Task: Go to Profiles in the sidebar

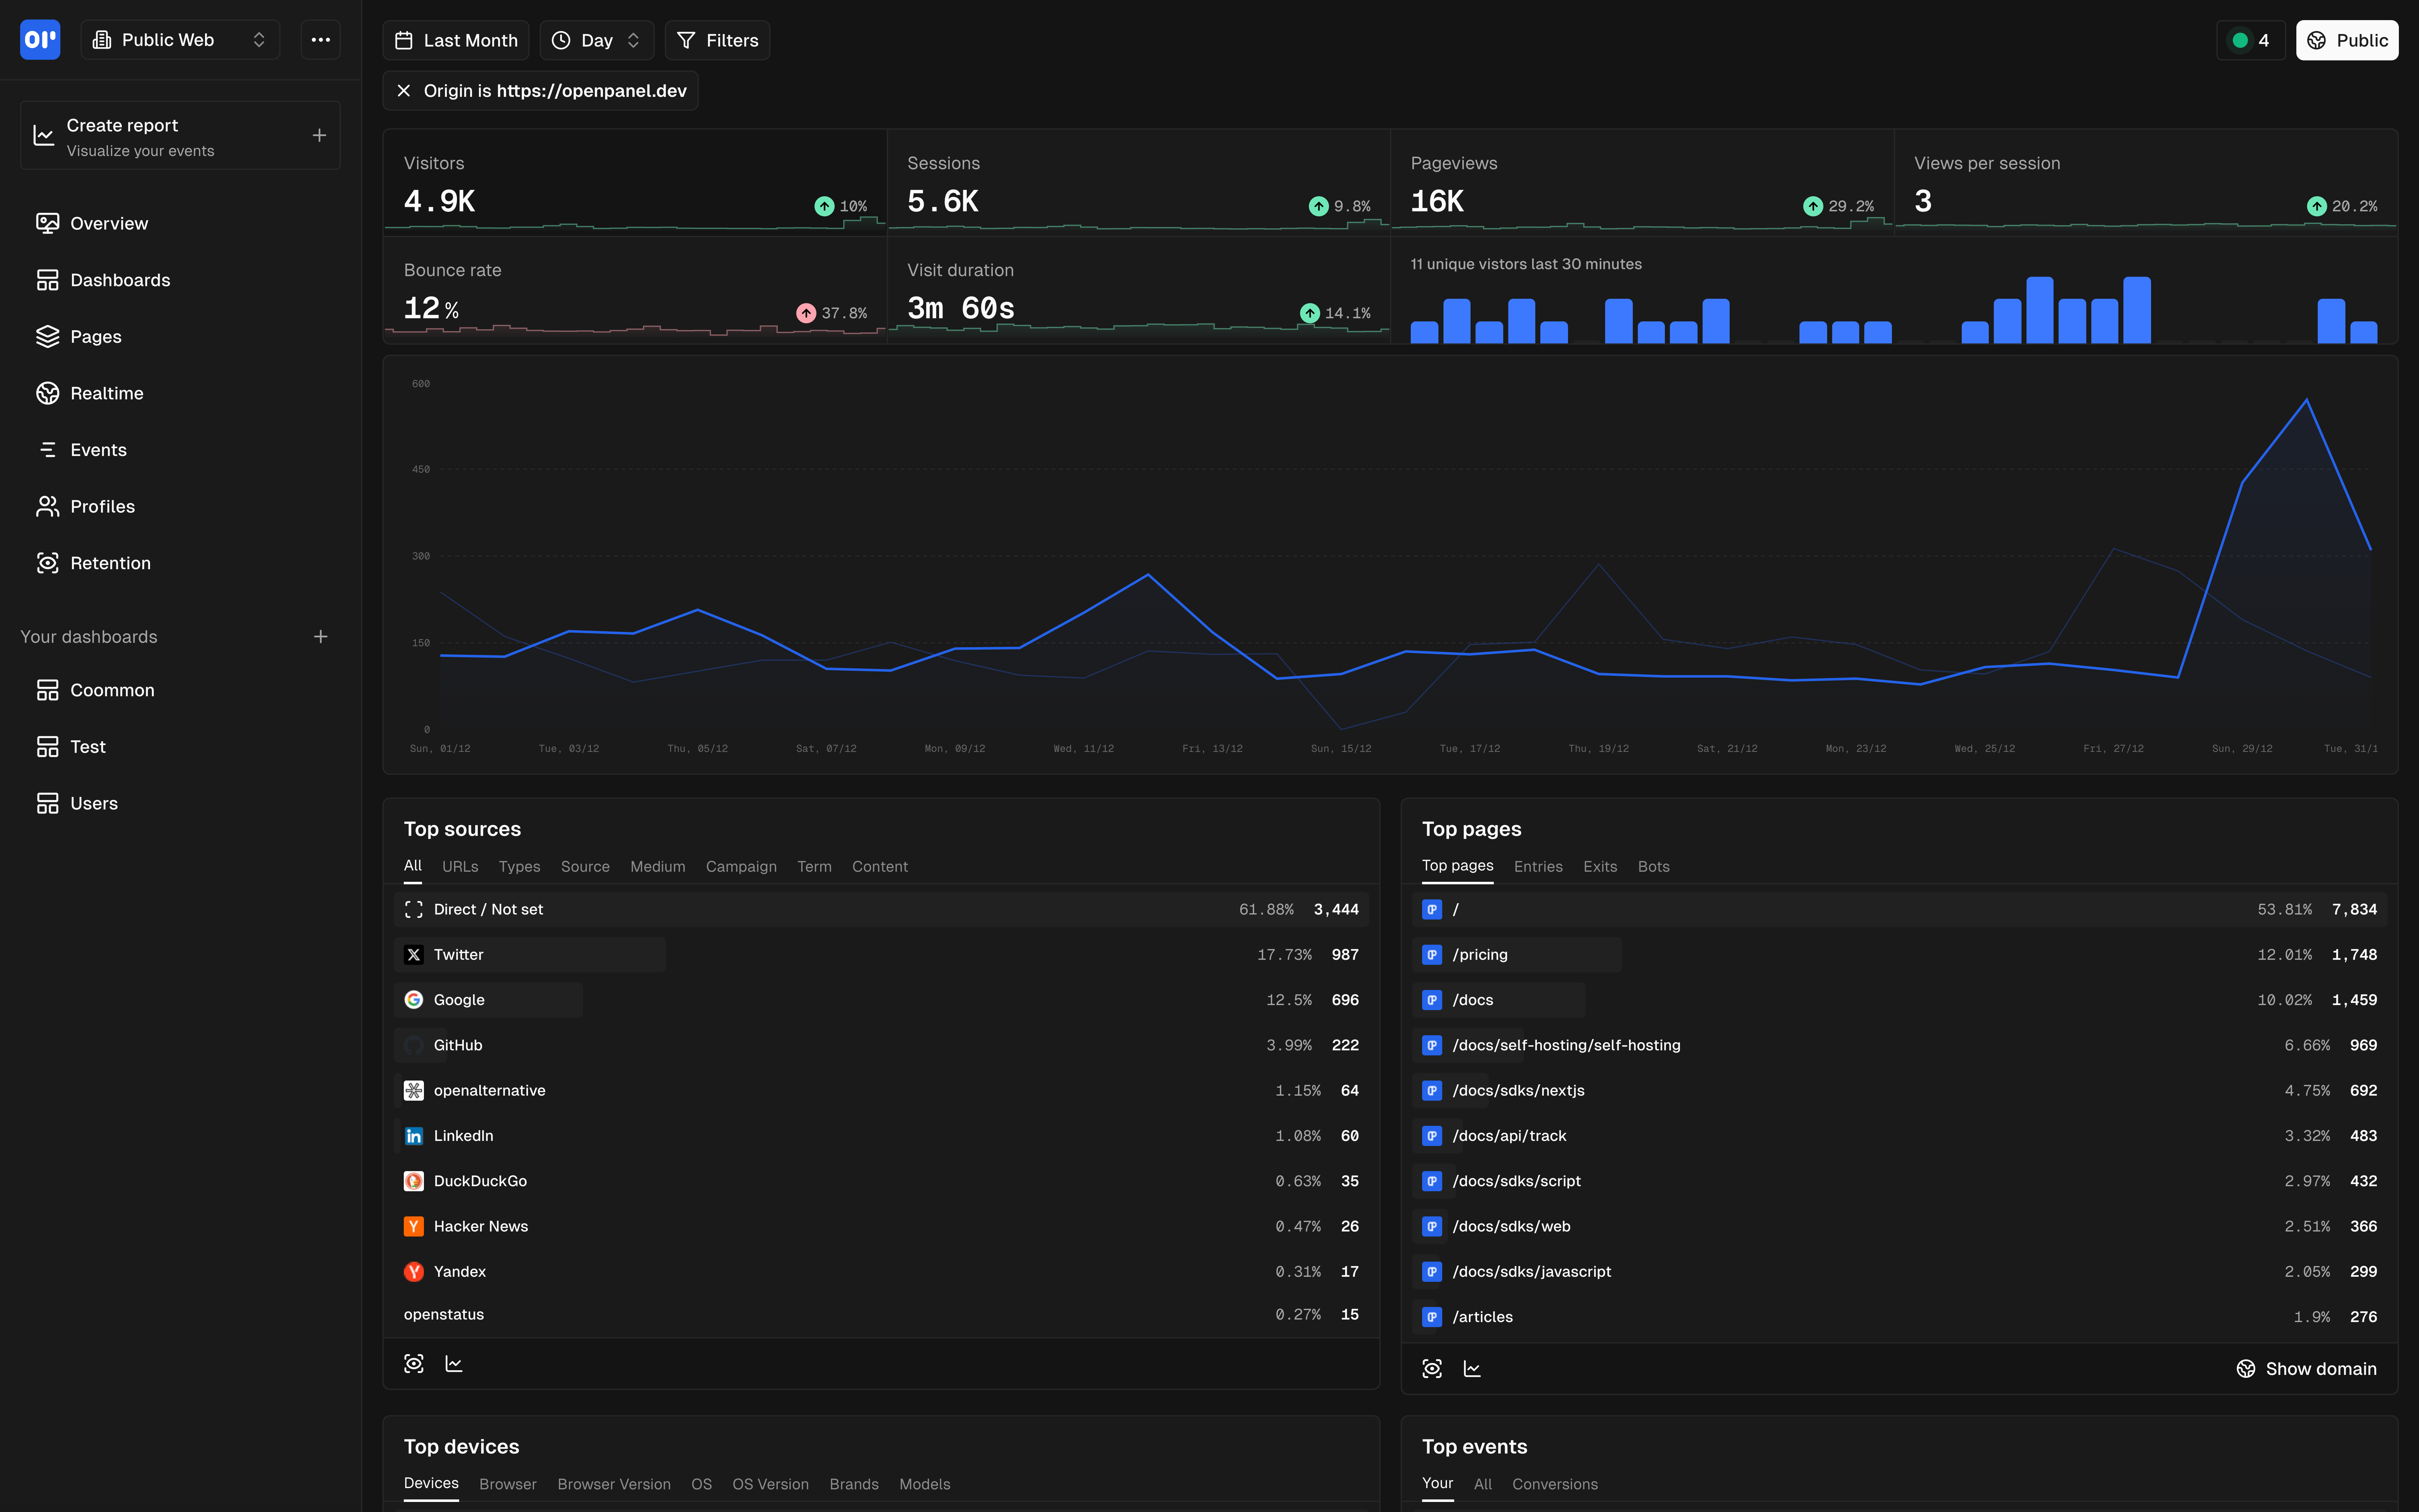Action: pos(103,506)
